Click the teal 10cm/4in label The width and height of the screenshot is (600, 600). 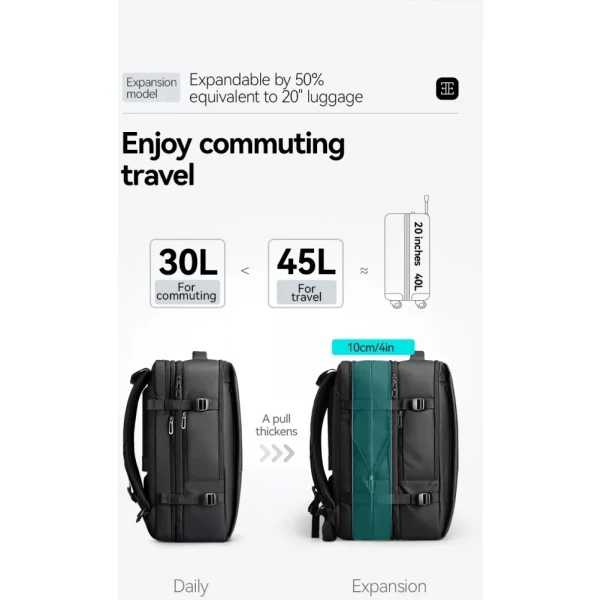[x=373, y=347]
